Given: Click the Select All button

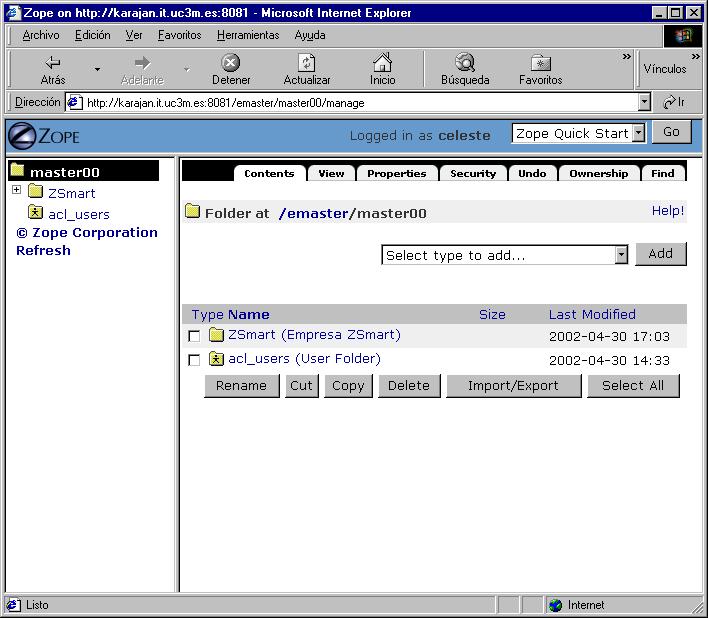Looking at the screenshot, I should [633, 386].
